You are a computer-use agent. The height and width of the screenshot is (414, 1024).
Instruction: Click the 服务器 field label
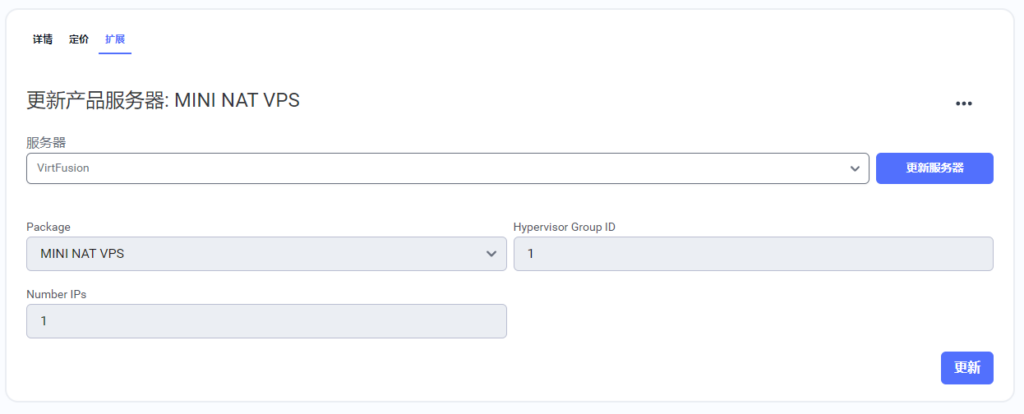pyautogui.click(x=46, y=143)
